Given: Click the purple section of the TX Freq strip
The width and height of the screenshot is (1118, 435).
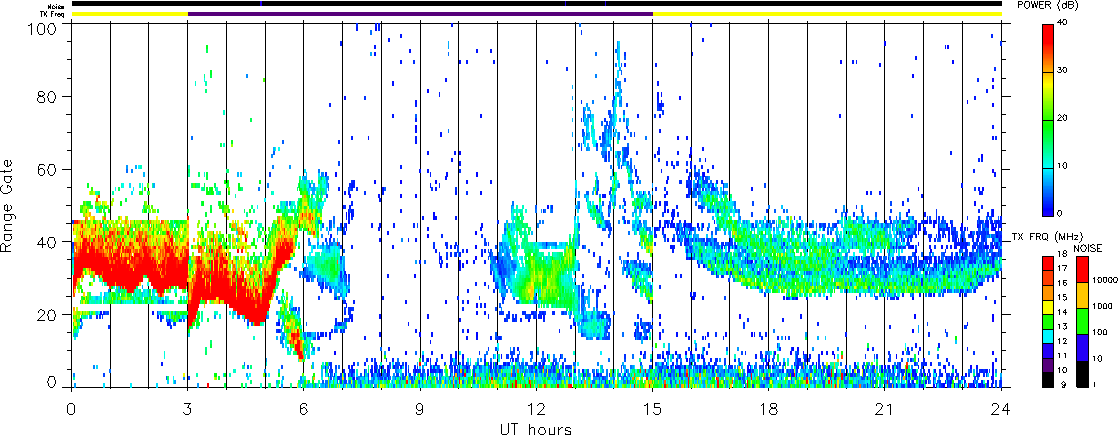Looking at the screenshot, I should tap(420, 14).
